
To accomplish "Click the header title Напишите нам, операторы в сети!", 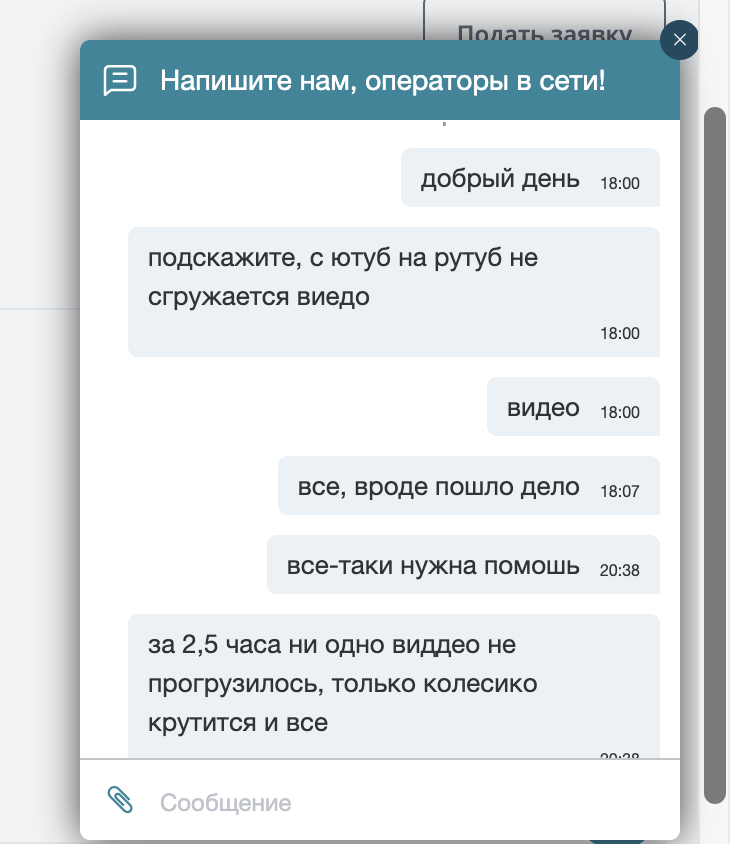I will (x=383, y=80).
